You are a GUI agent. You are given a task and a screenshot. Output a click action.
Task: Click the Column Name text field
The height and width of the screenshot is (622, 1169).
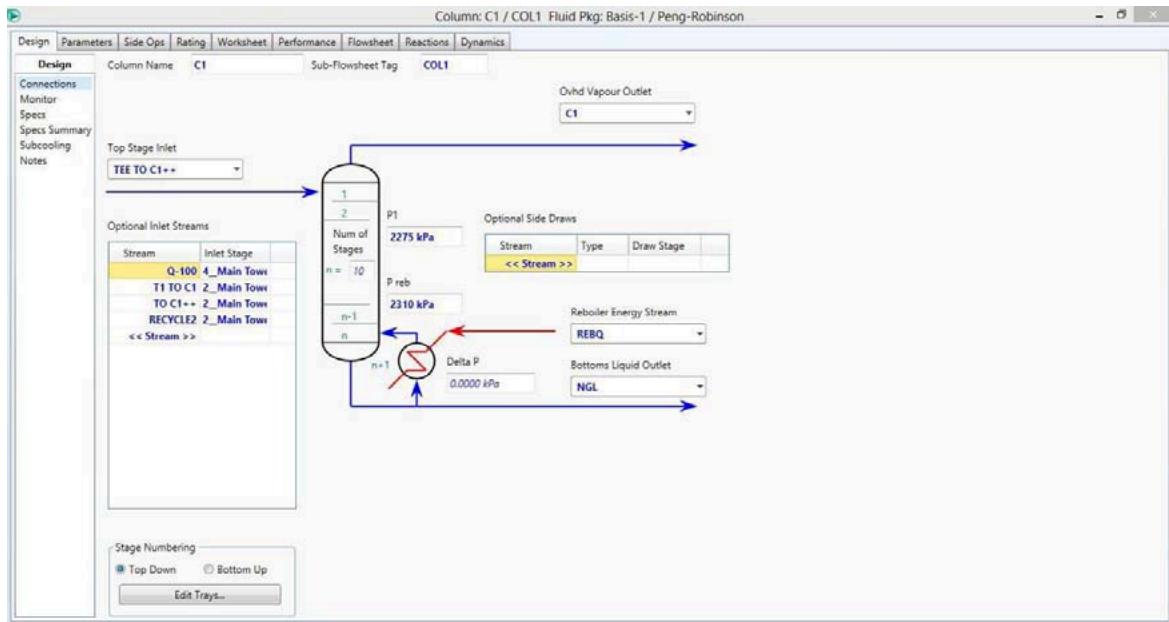coord(240,65)
